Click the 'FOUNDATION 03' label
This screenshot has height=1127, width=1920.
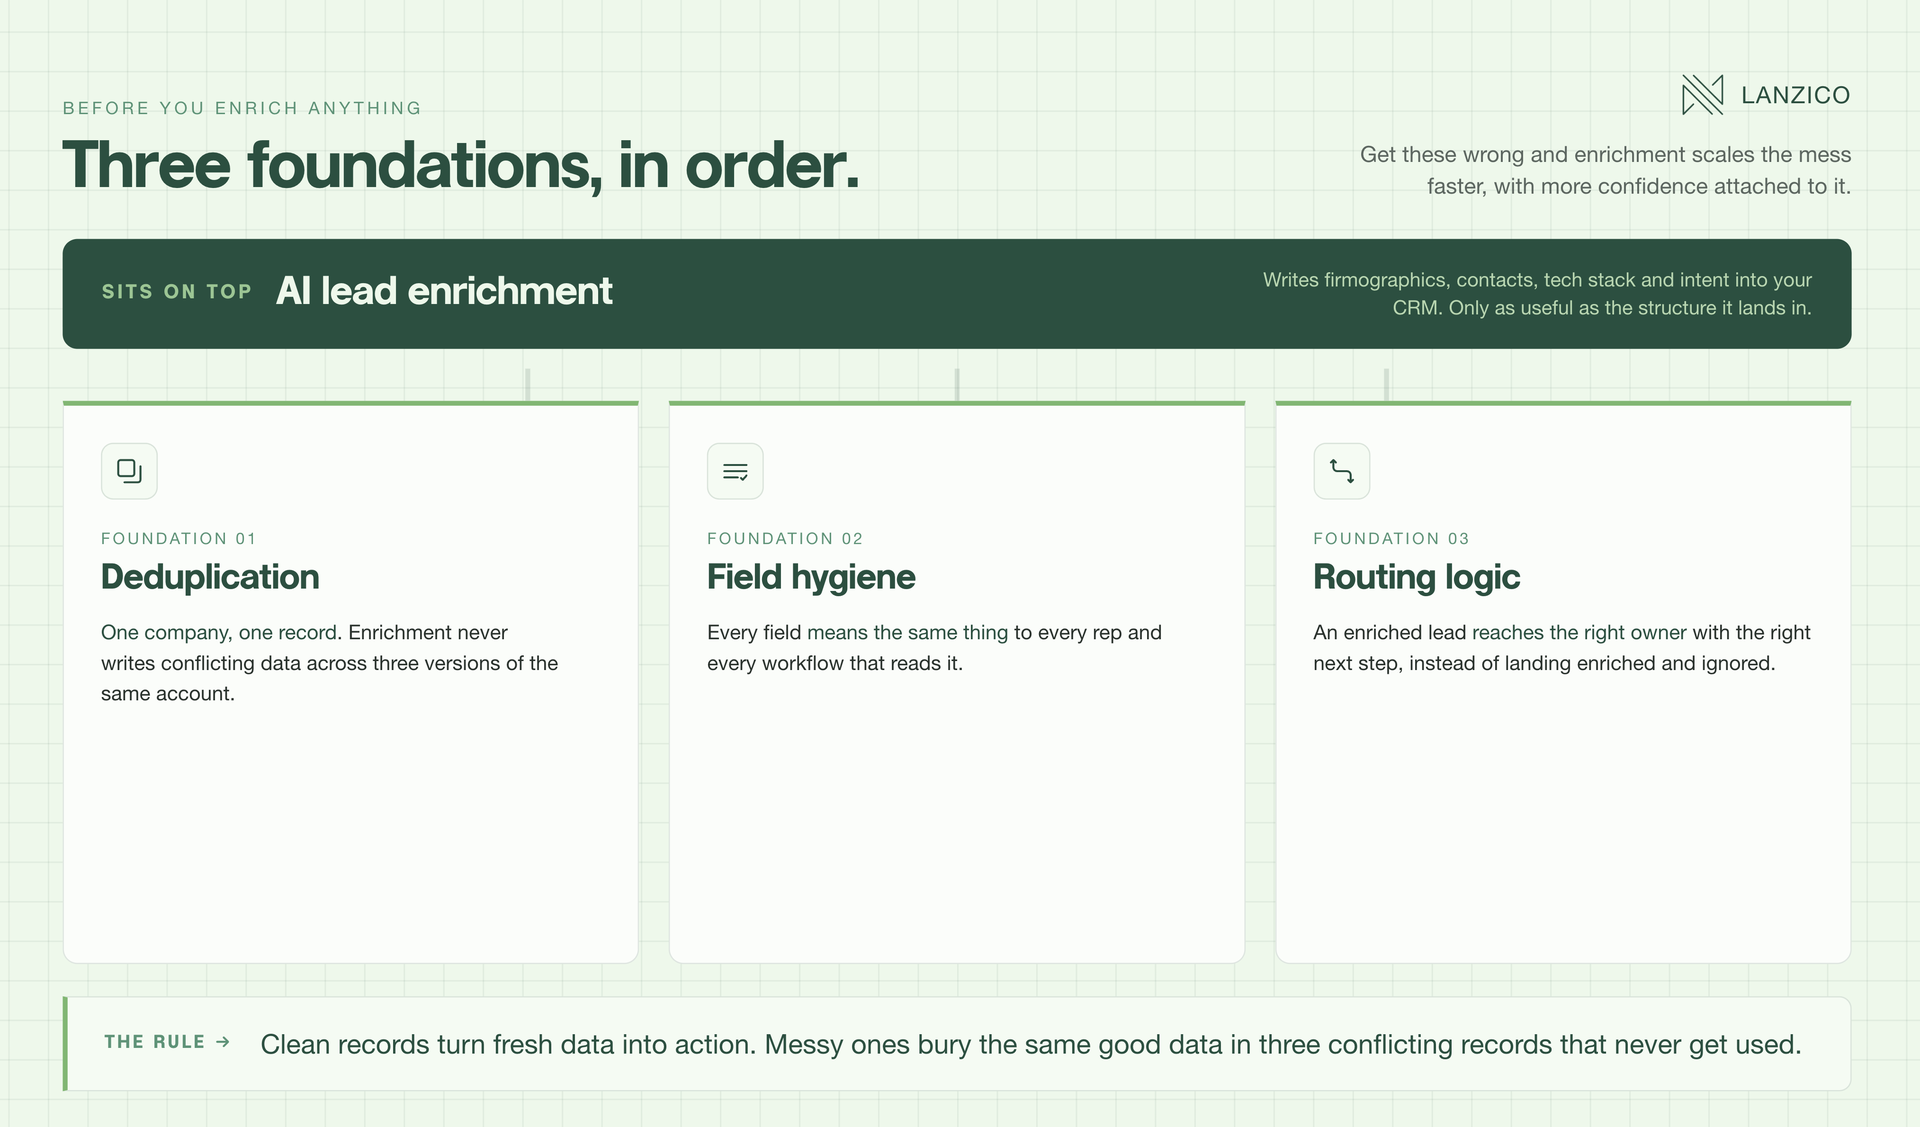(1391, 538)
